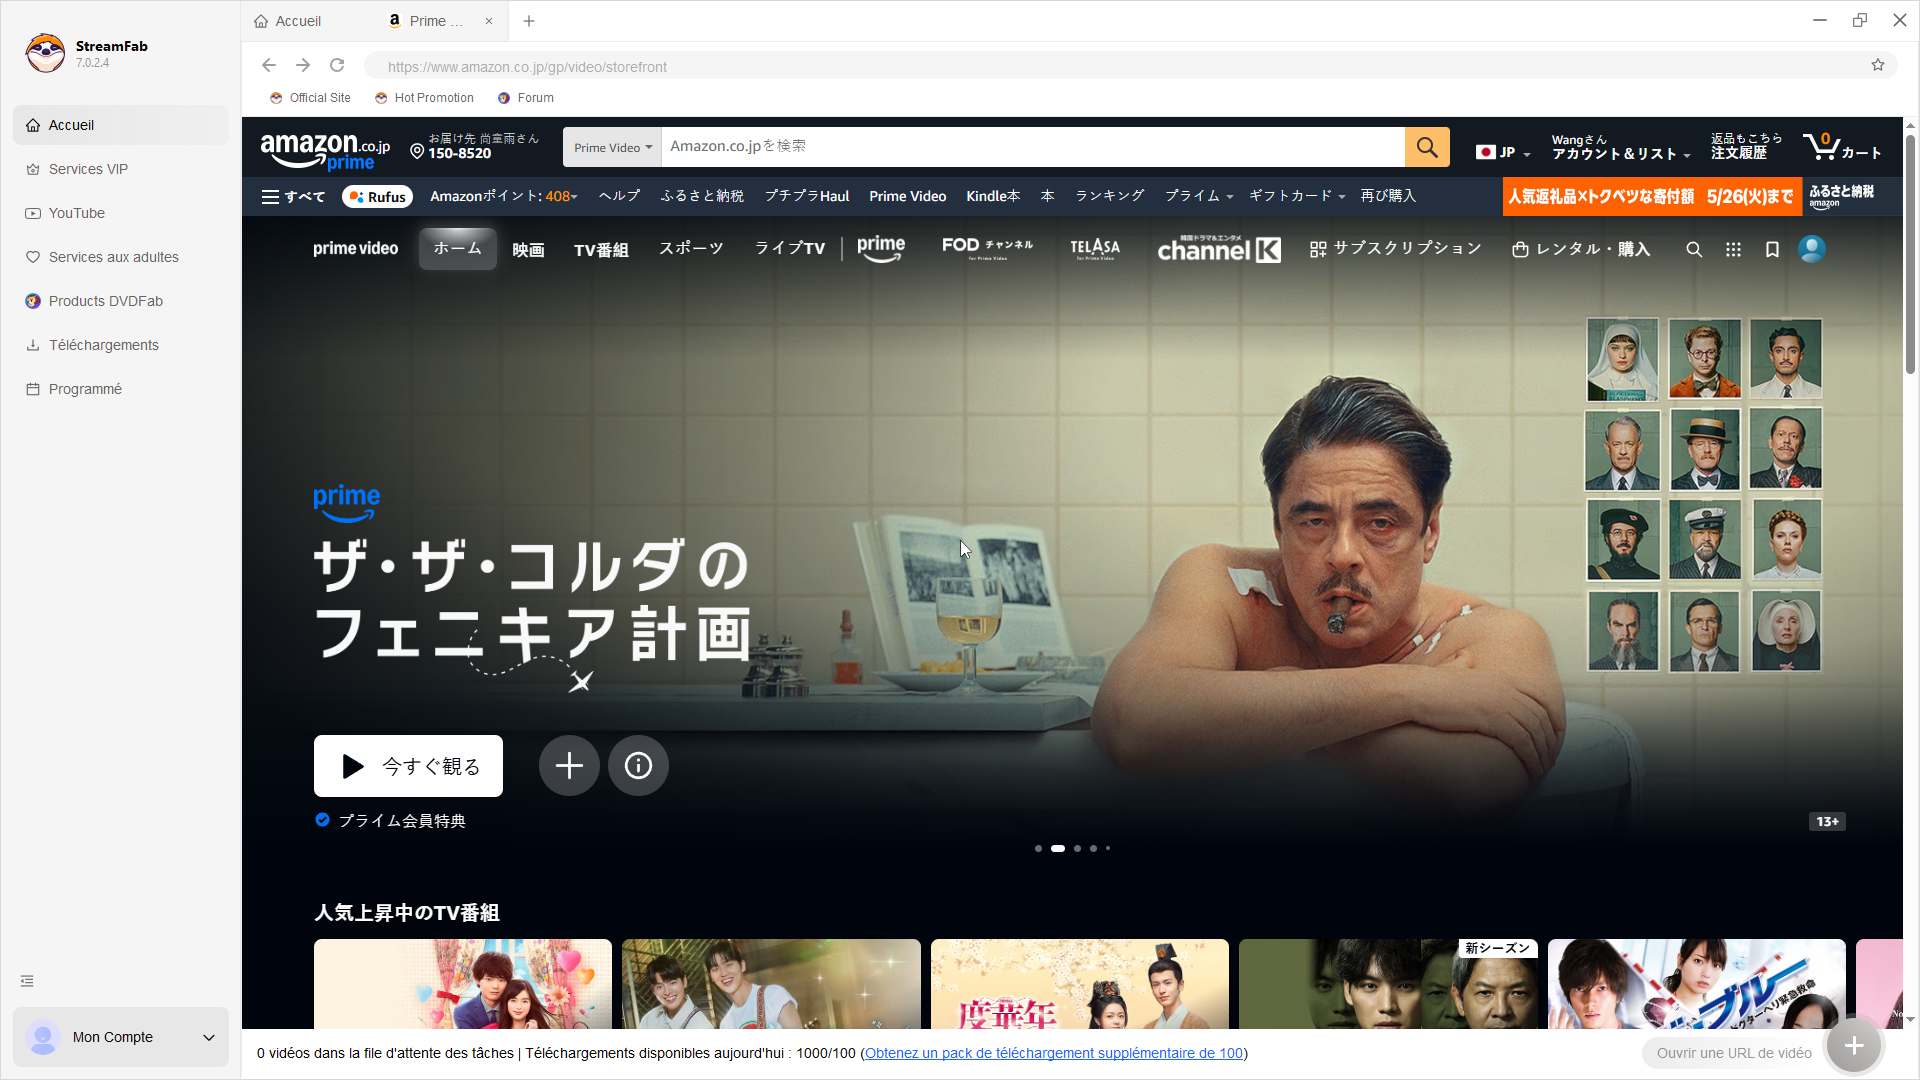Image resolution: width=1920 pixels, height=1080 pixels.
Task: Expand the Prime Video search category dropdown
Action: click(x=612, y=147)
